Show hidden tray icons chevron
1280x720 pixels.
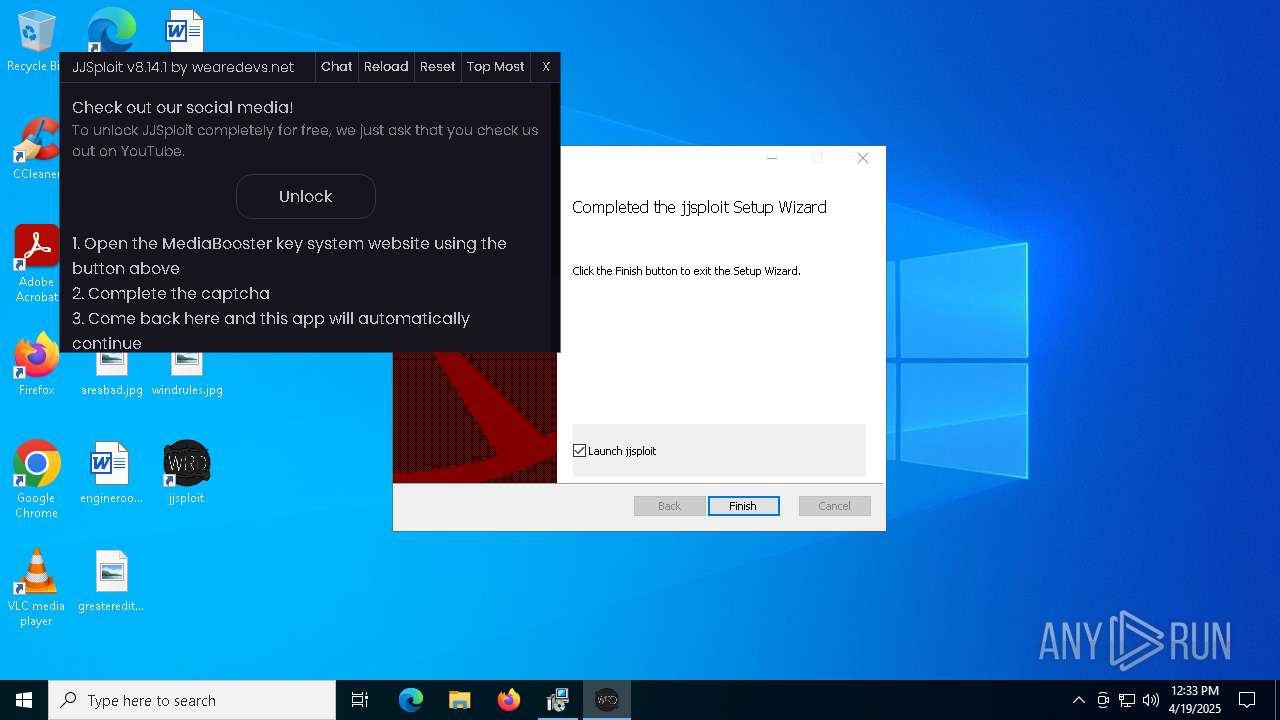(x=1078, y=700)
